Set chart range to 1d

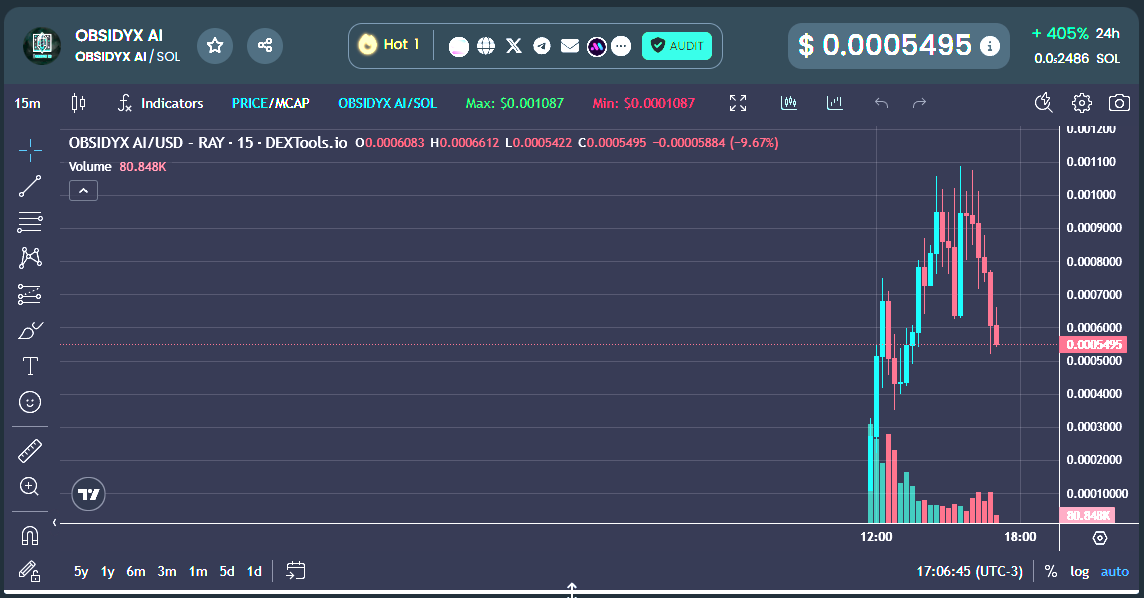click(254, 572)
